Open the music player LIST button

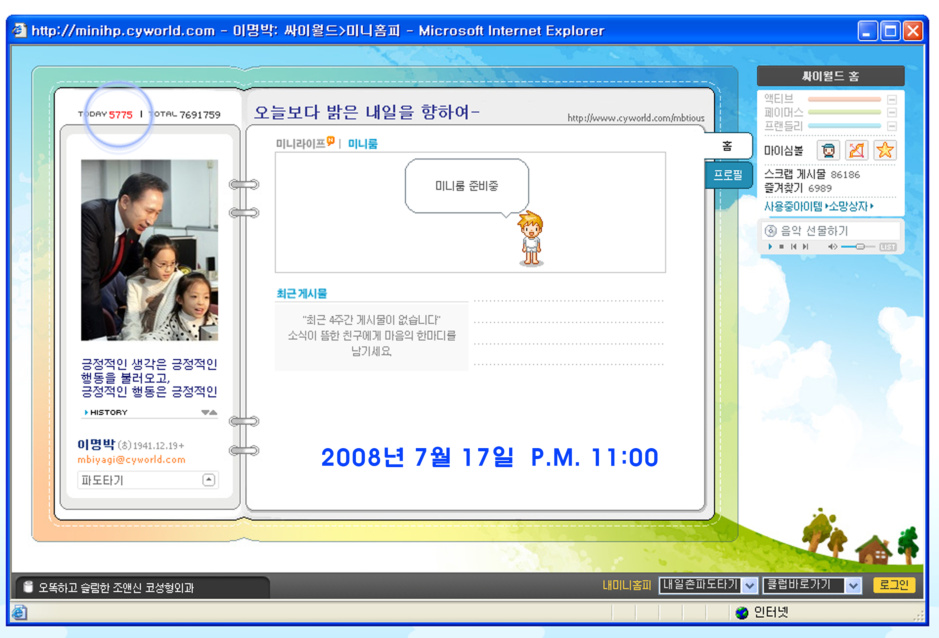pyautogui.click(x=888, y=247)
